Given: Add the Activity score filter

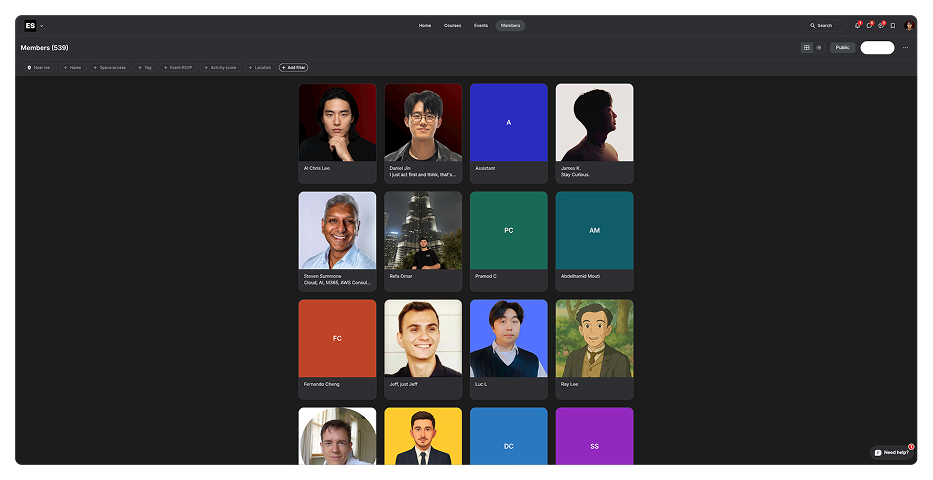Looking at the screenshot, I should pos(220,68).
